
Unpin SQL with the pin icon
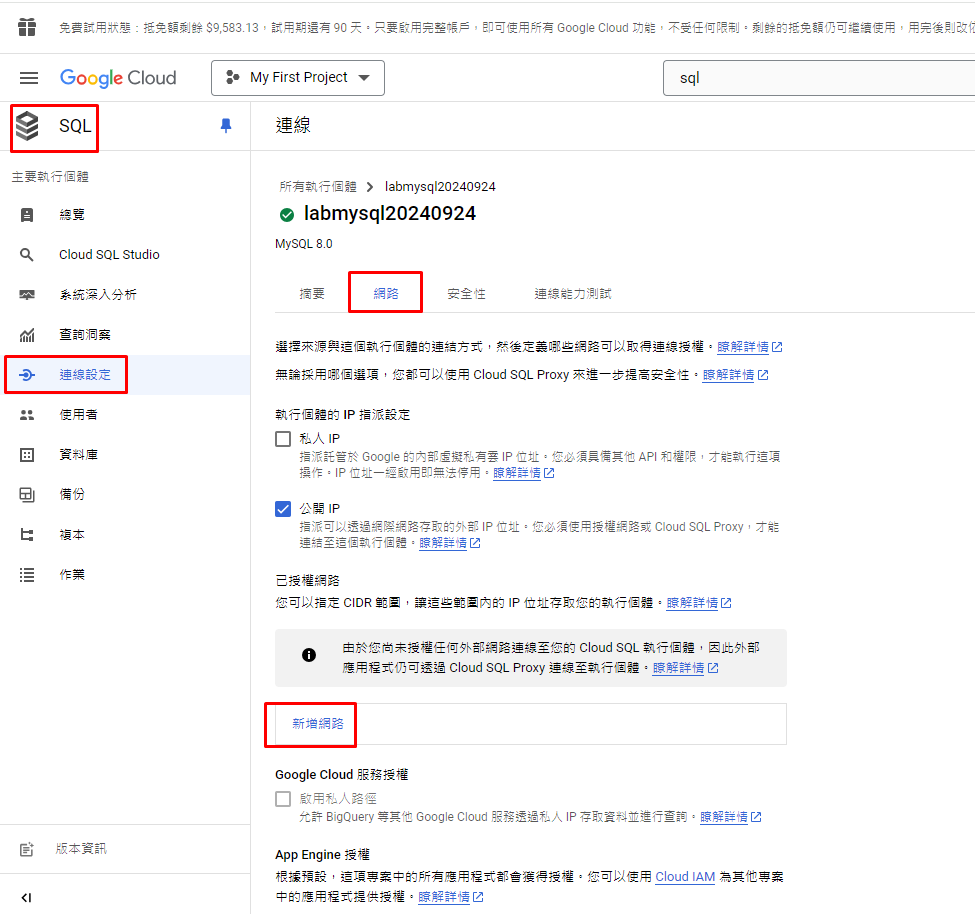click(226, 126)
